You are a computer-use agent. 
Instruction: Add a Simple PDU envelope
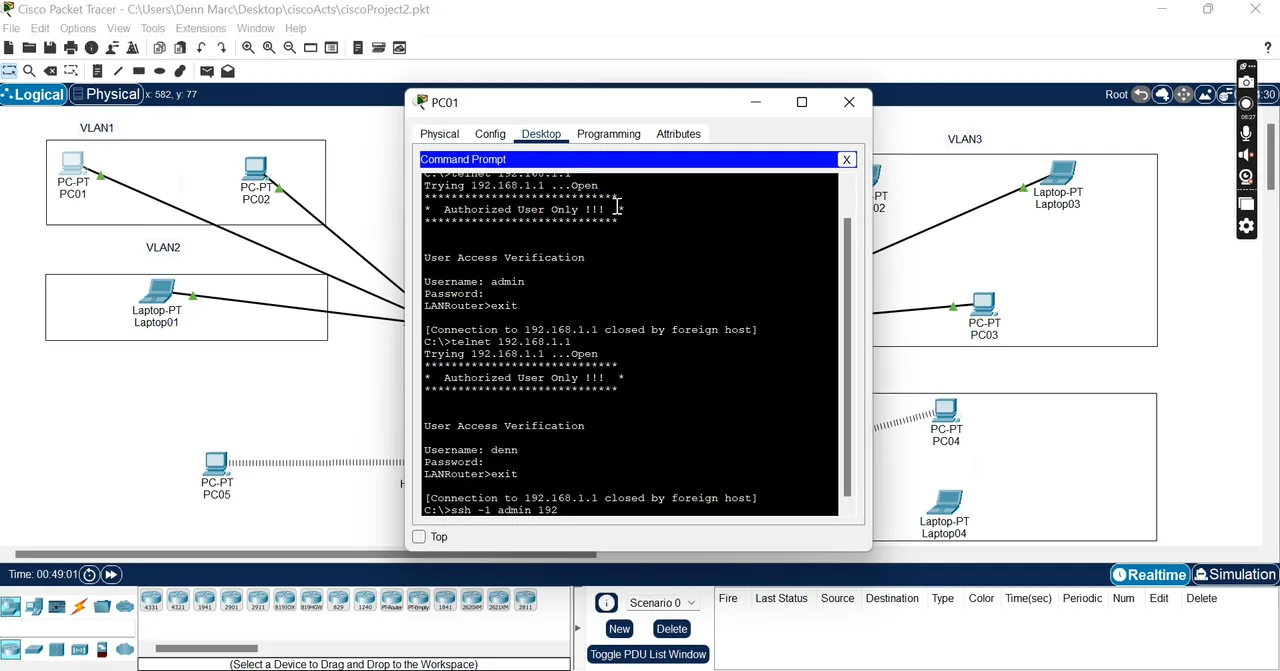[x=207, y=71]
